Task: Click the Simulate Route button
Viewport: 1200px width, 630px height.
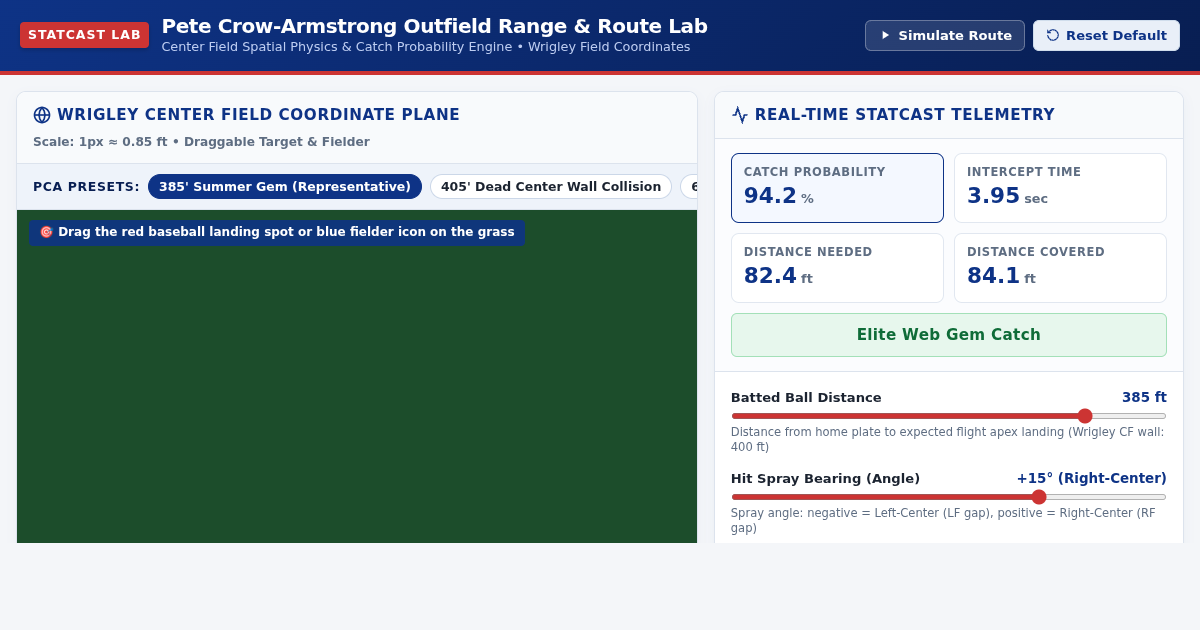Action: coord(945,35)
